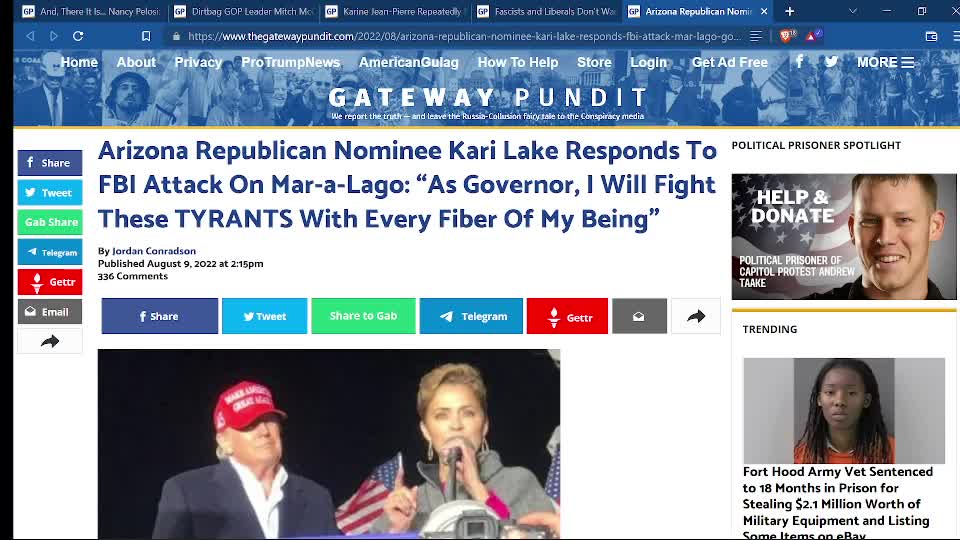Switch to the 'And, There It Is... Nancy Pelosi' tab

click(91, 12)
